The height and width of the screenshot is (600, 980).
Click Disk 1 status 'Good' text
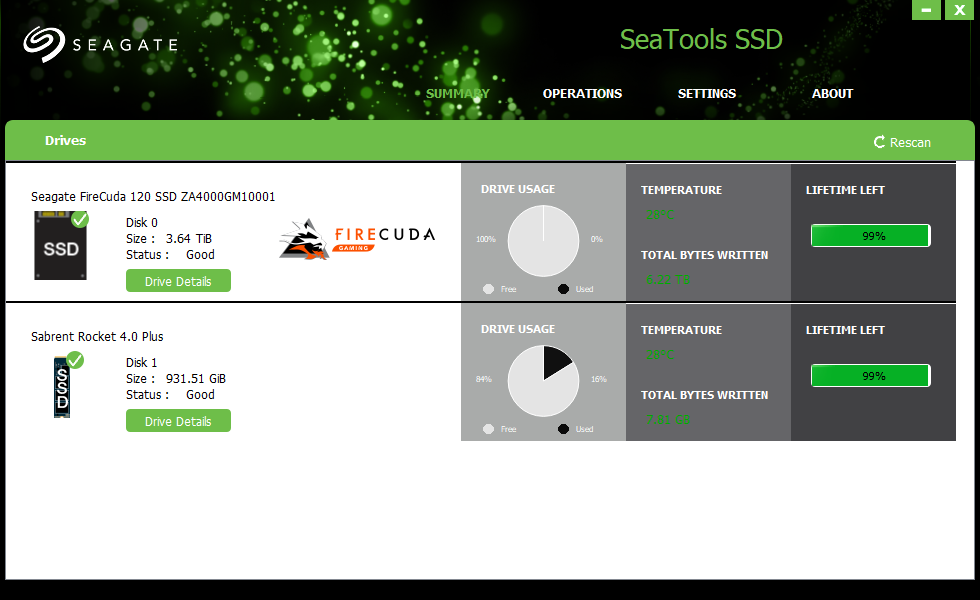[200, 395]
